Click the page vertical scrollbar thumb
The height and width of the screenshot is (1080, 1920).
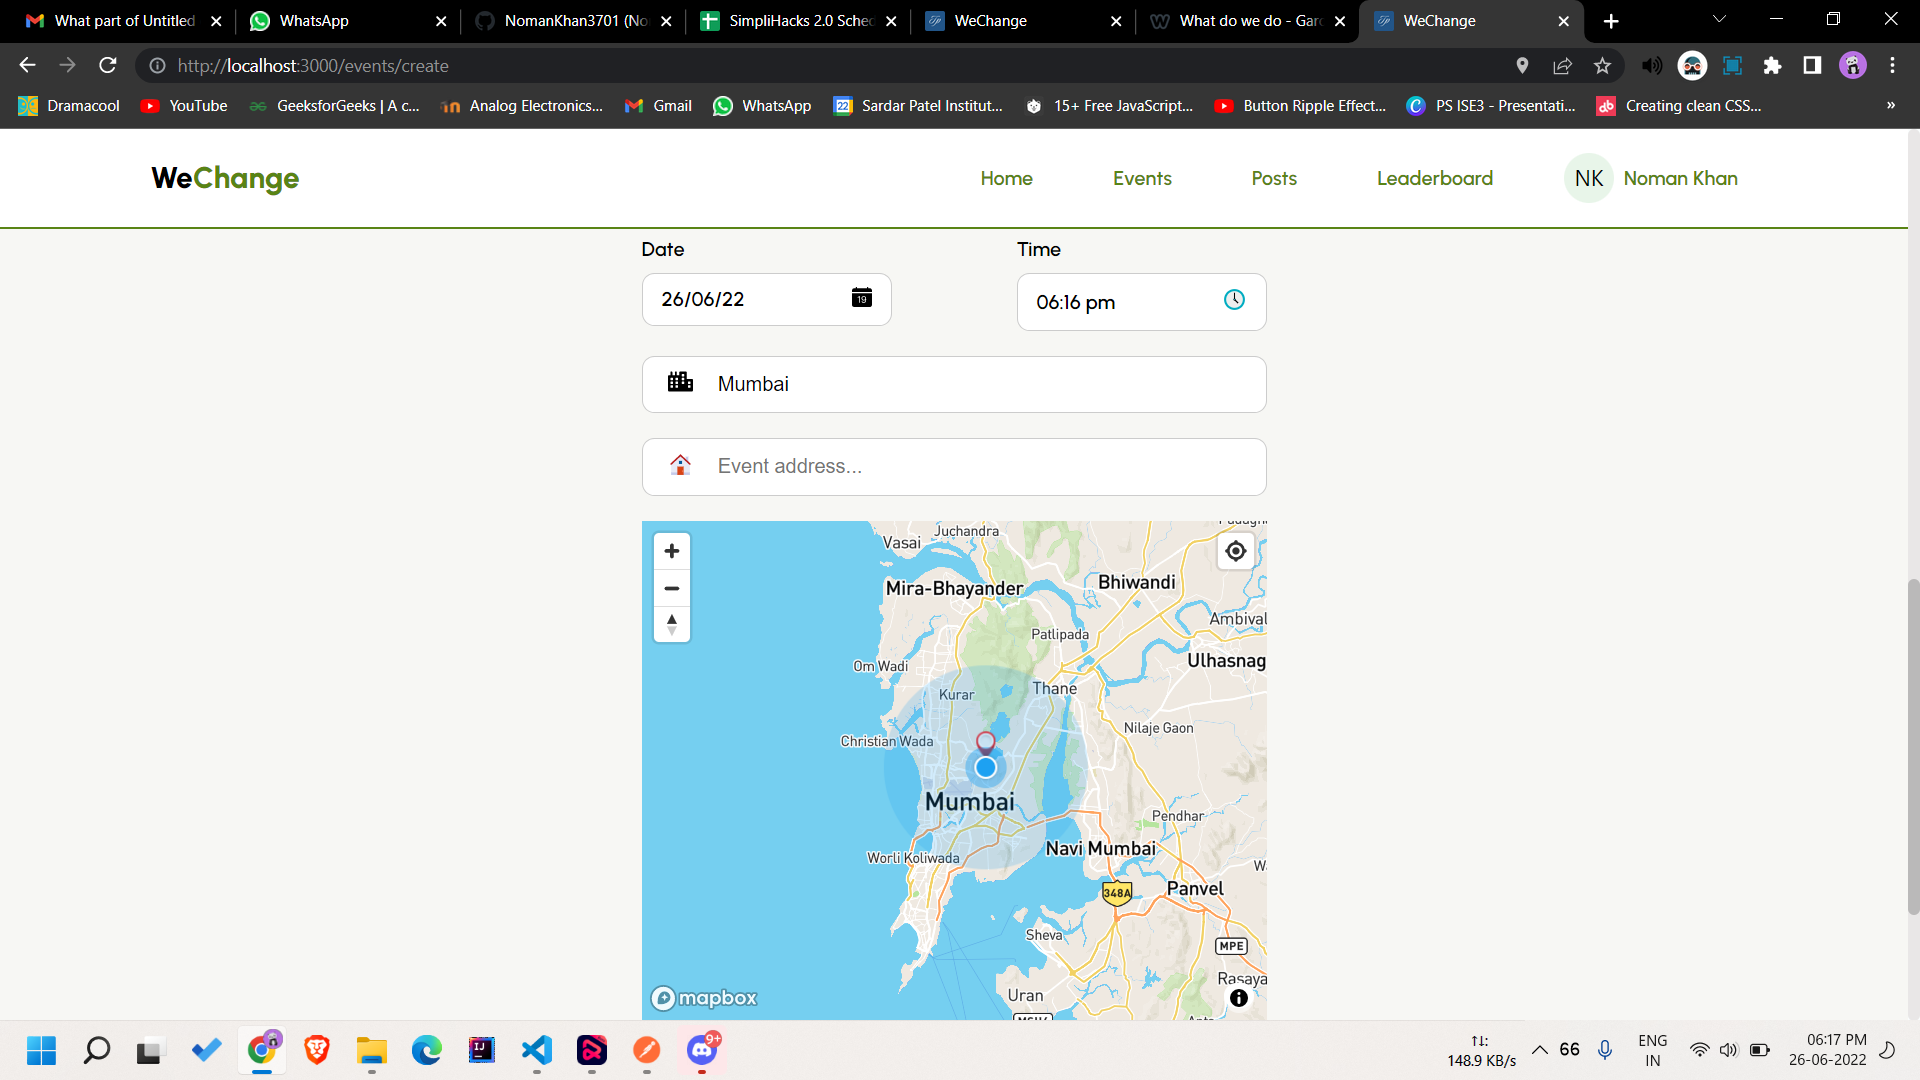tap(1913, 745)
